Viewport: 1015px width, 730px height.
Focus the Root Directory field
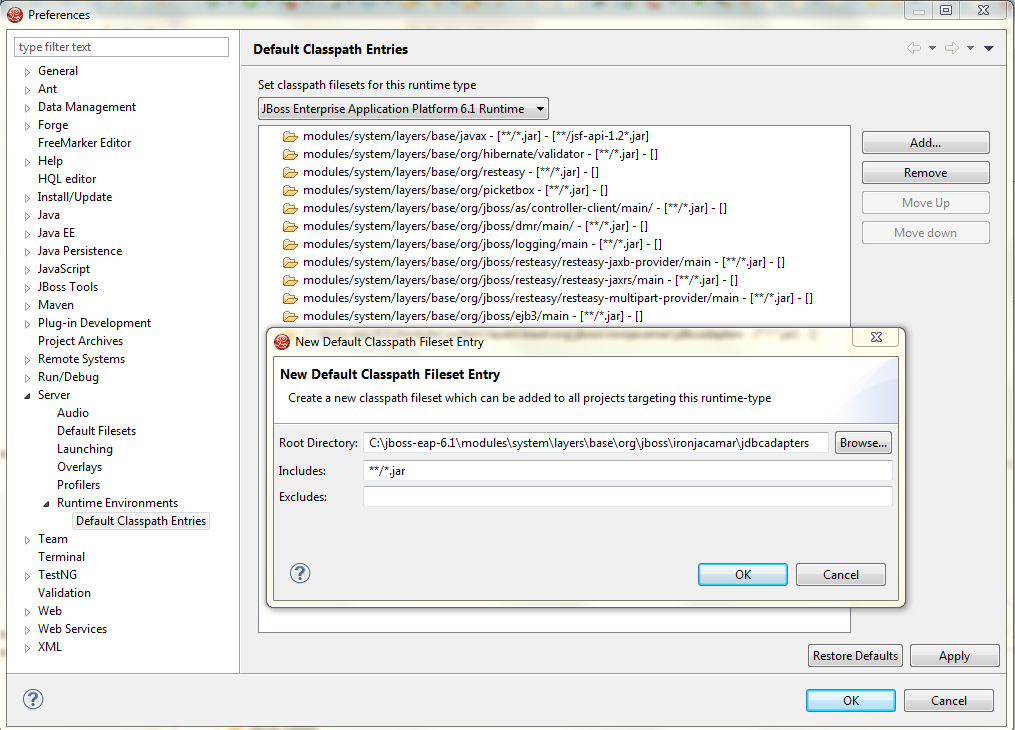pos(596,443)
